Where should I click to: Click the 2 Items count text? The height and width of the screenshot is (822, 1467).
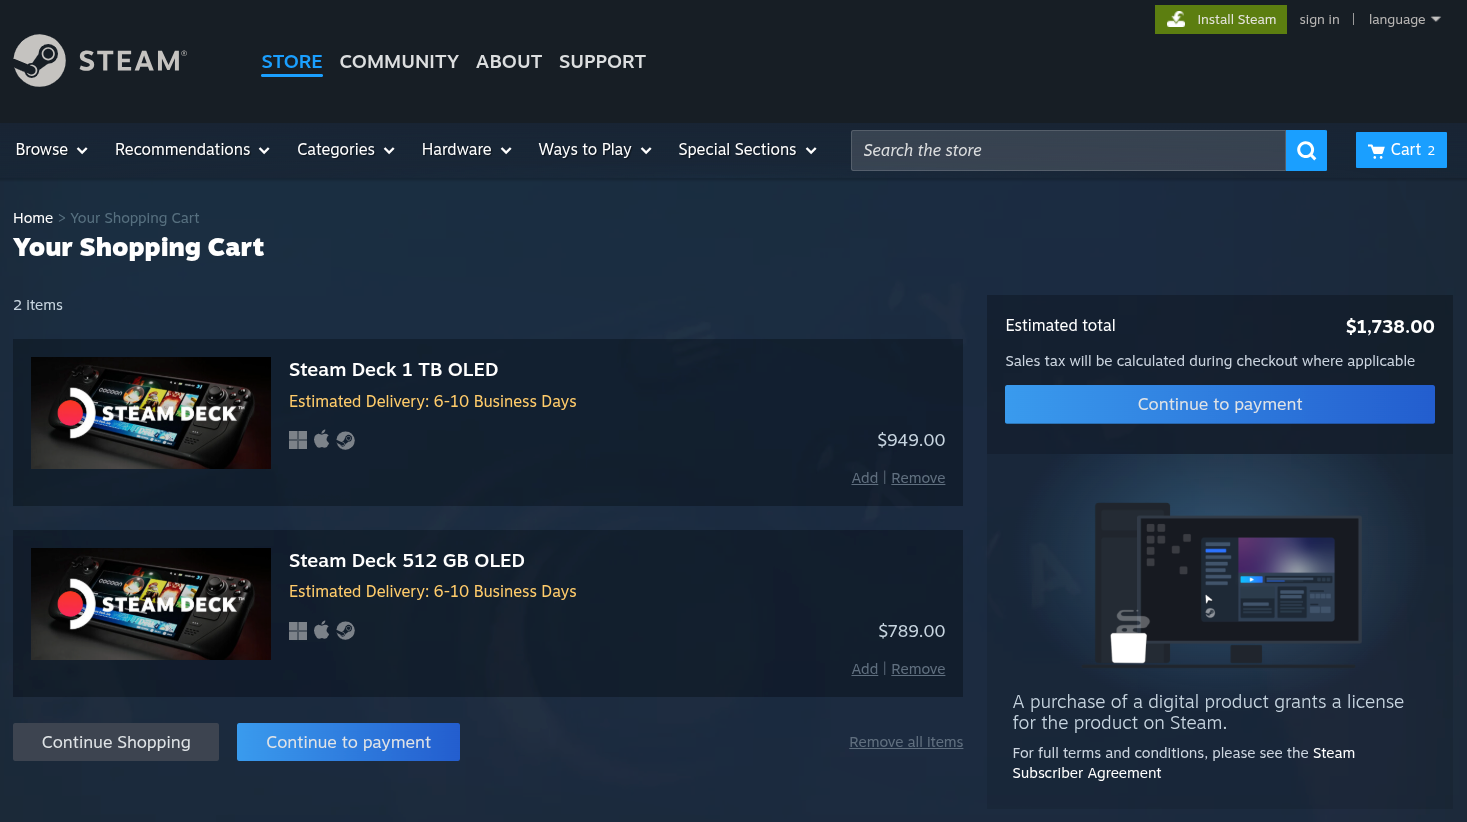(38, 305)
